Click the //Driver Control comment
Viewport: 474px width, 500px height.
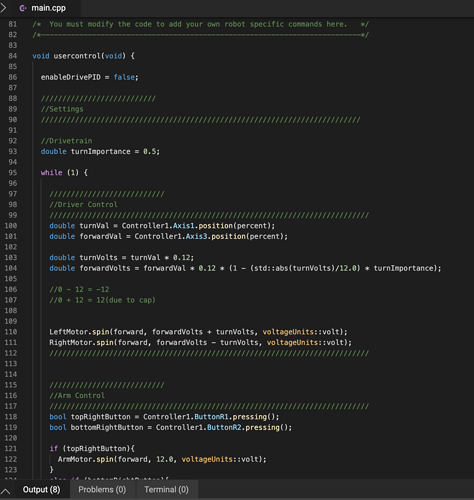(x=83, y=204)
